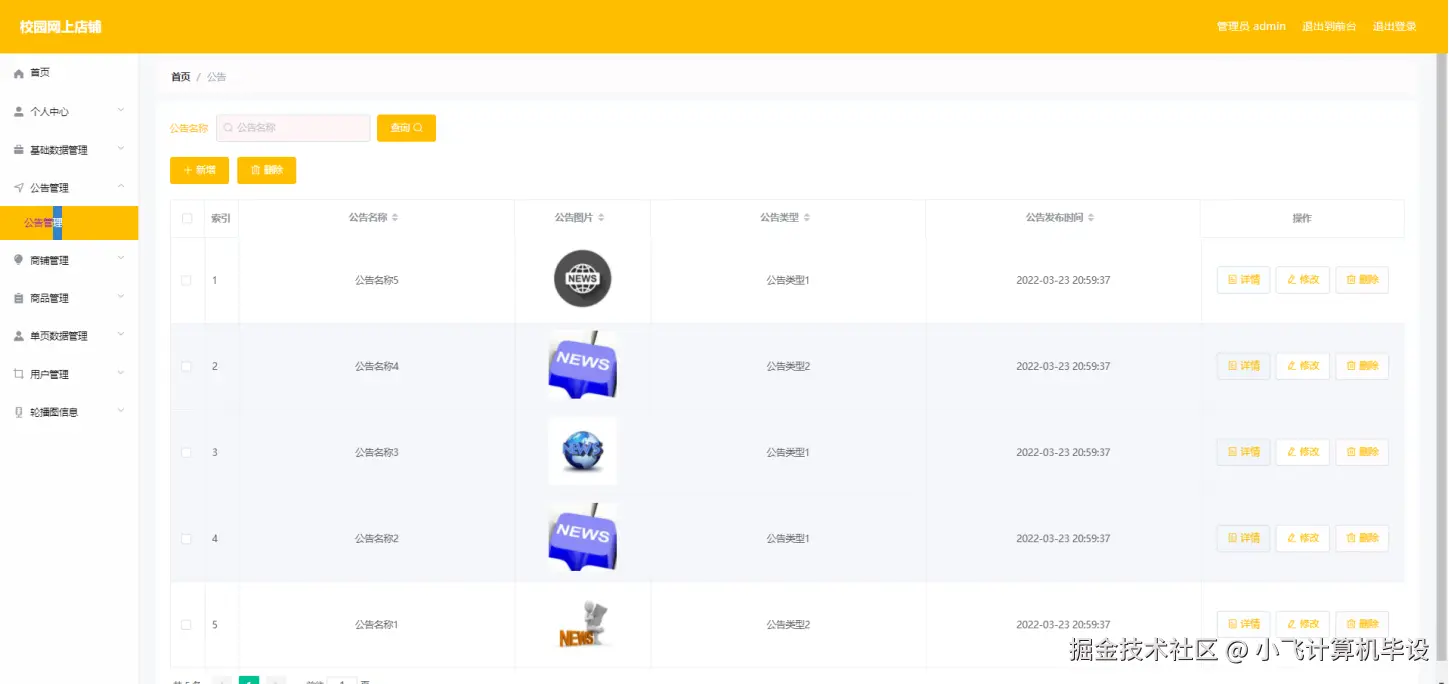
Task: Expand 个人中心 with its chevron
Action: [121, 110]
